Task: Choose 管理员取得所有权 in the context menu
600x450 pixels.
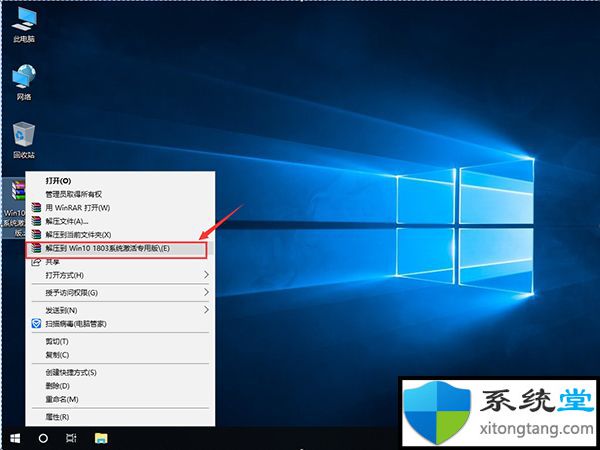Action: coord(73,194)
